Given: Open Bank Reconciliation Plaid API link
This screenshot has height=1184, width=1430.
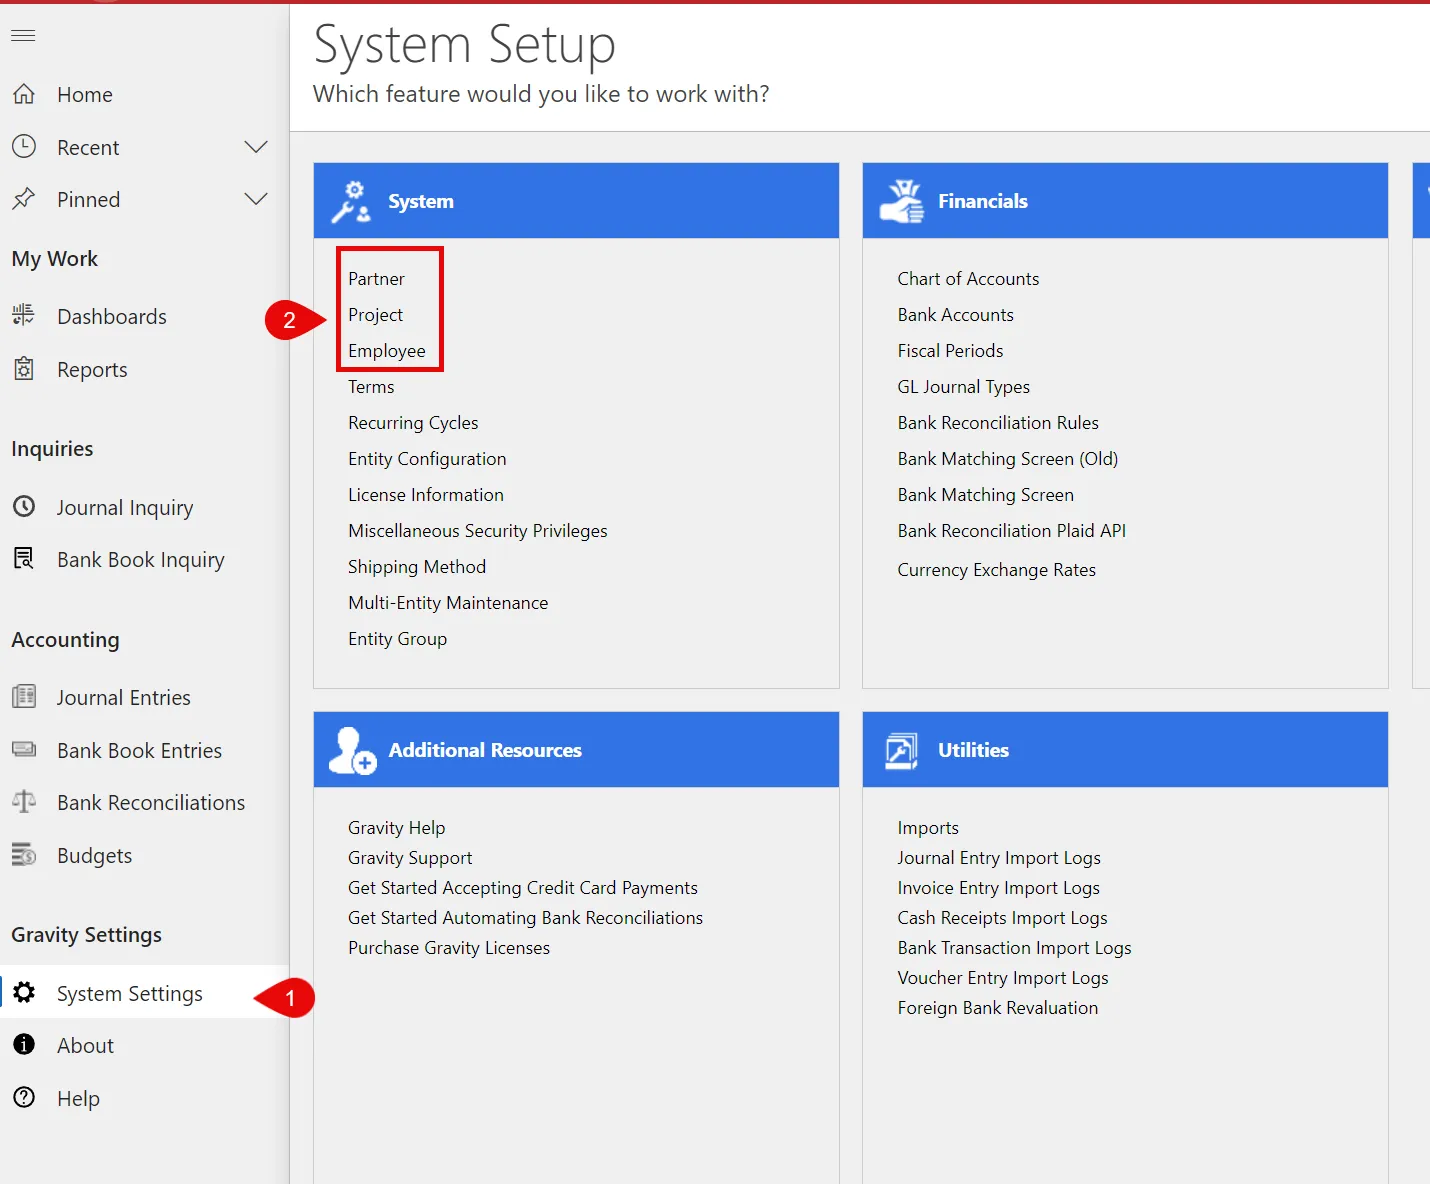Looking at the screenshot, I should 1012,531.
